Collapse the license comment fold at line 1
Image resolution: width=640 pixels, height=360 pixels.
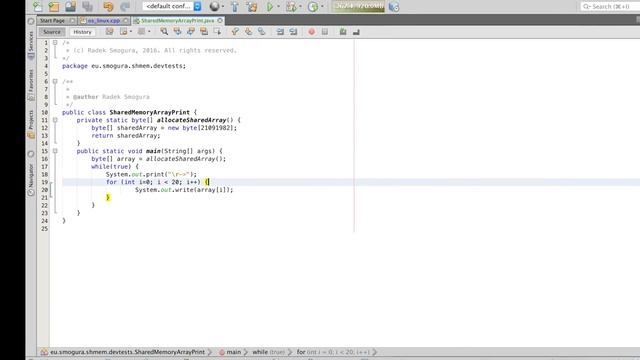point(55,42)
